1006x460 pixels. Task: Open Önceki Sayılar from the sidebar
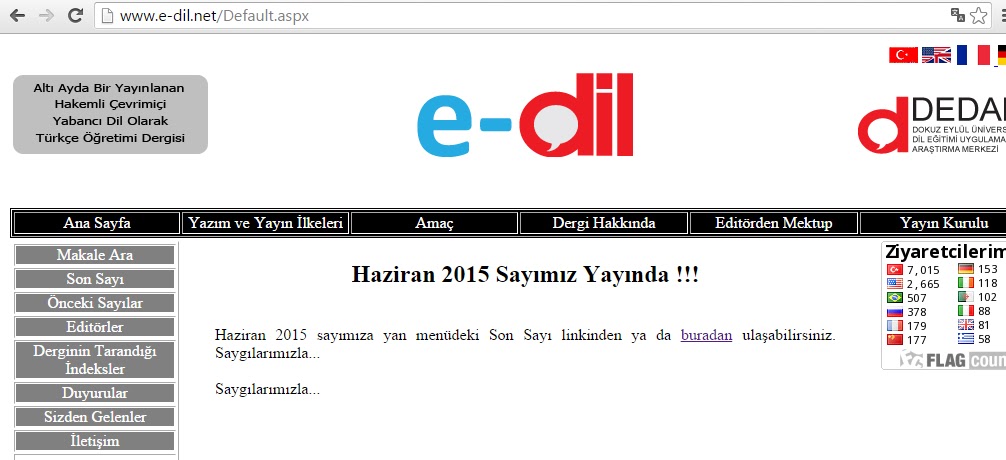click(95, 303)
